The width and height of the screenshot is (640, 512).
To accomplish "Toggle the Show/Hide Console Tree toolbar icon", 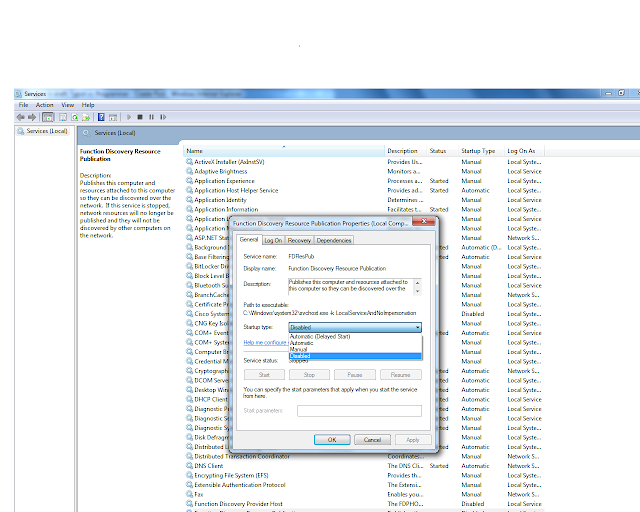I will (48, 117).
